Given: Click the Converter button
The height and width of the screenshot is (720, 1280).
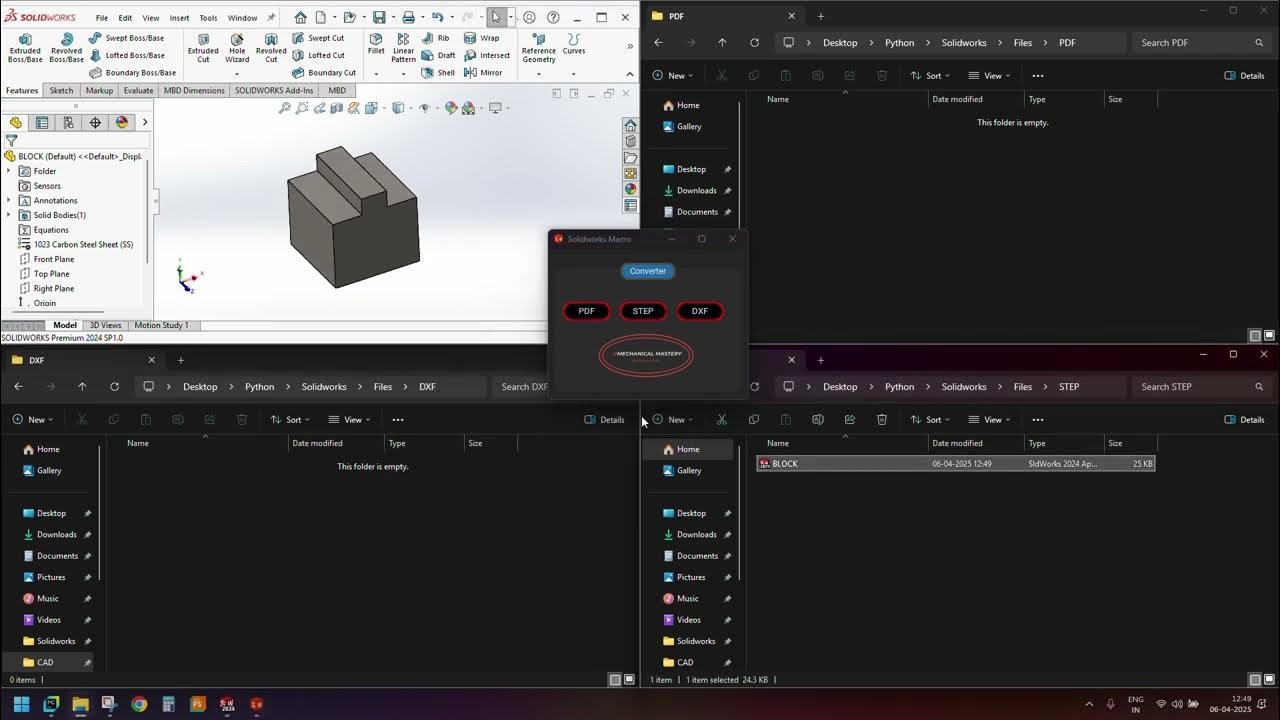Looking at the screenshot, I should (648, 271).
